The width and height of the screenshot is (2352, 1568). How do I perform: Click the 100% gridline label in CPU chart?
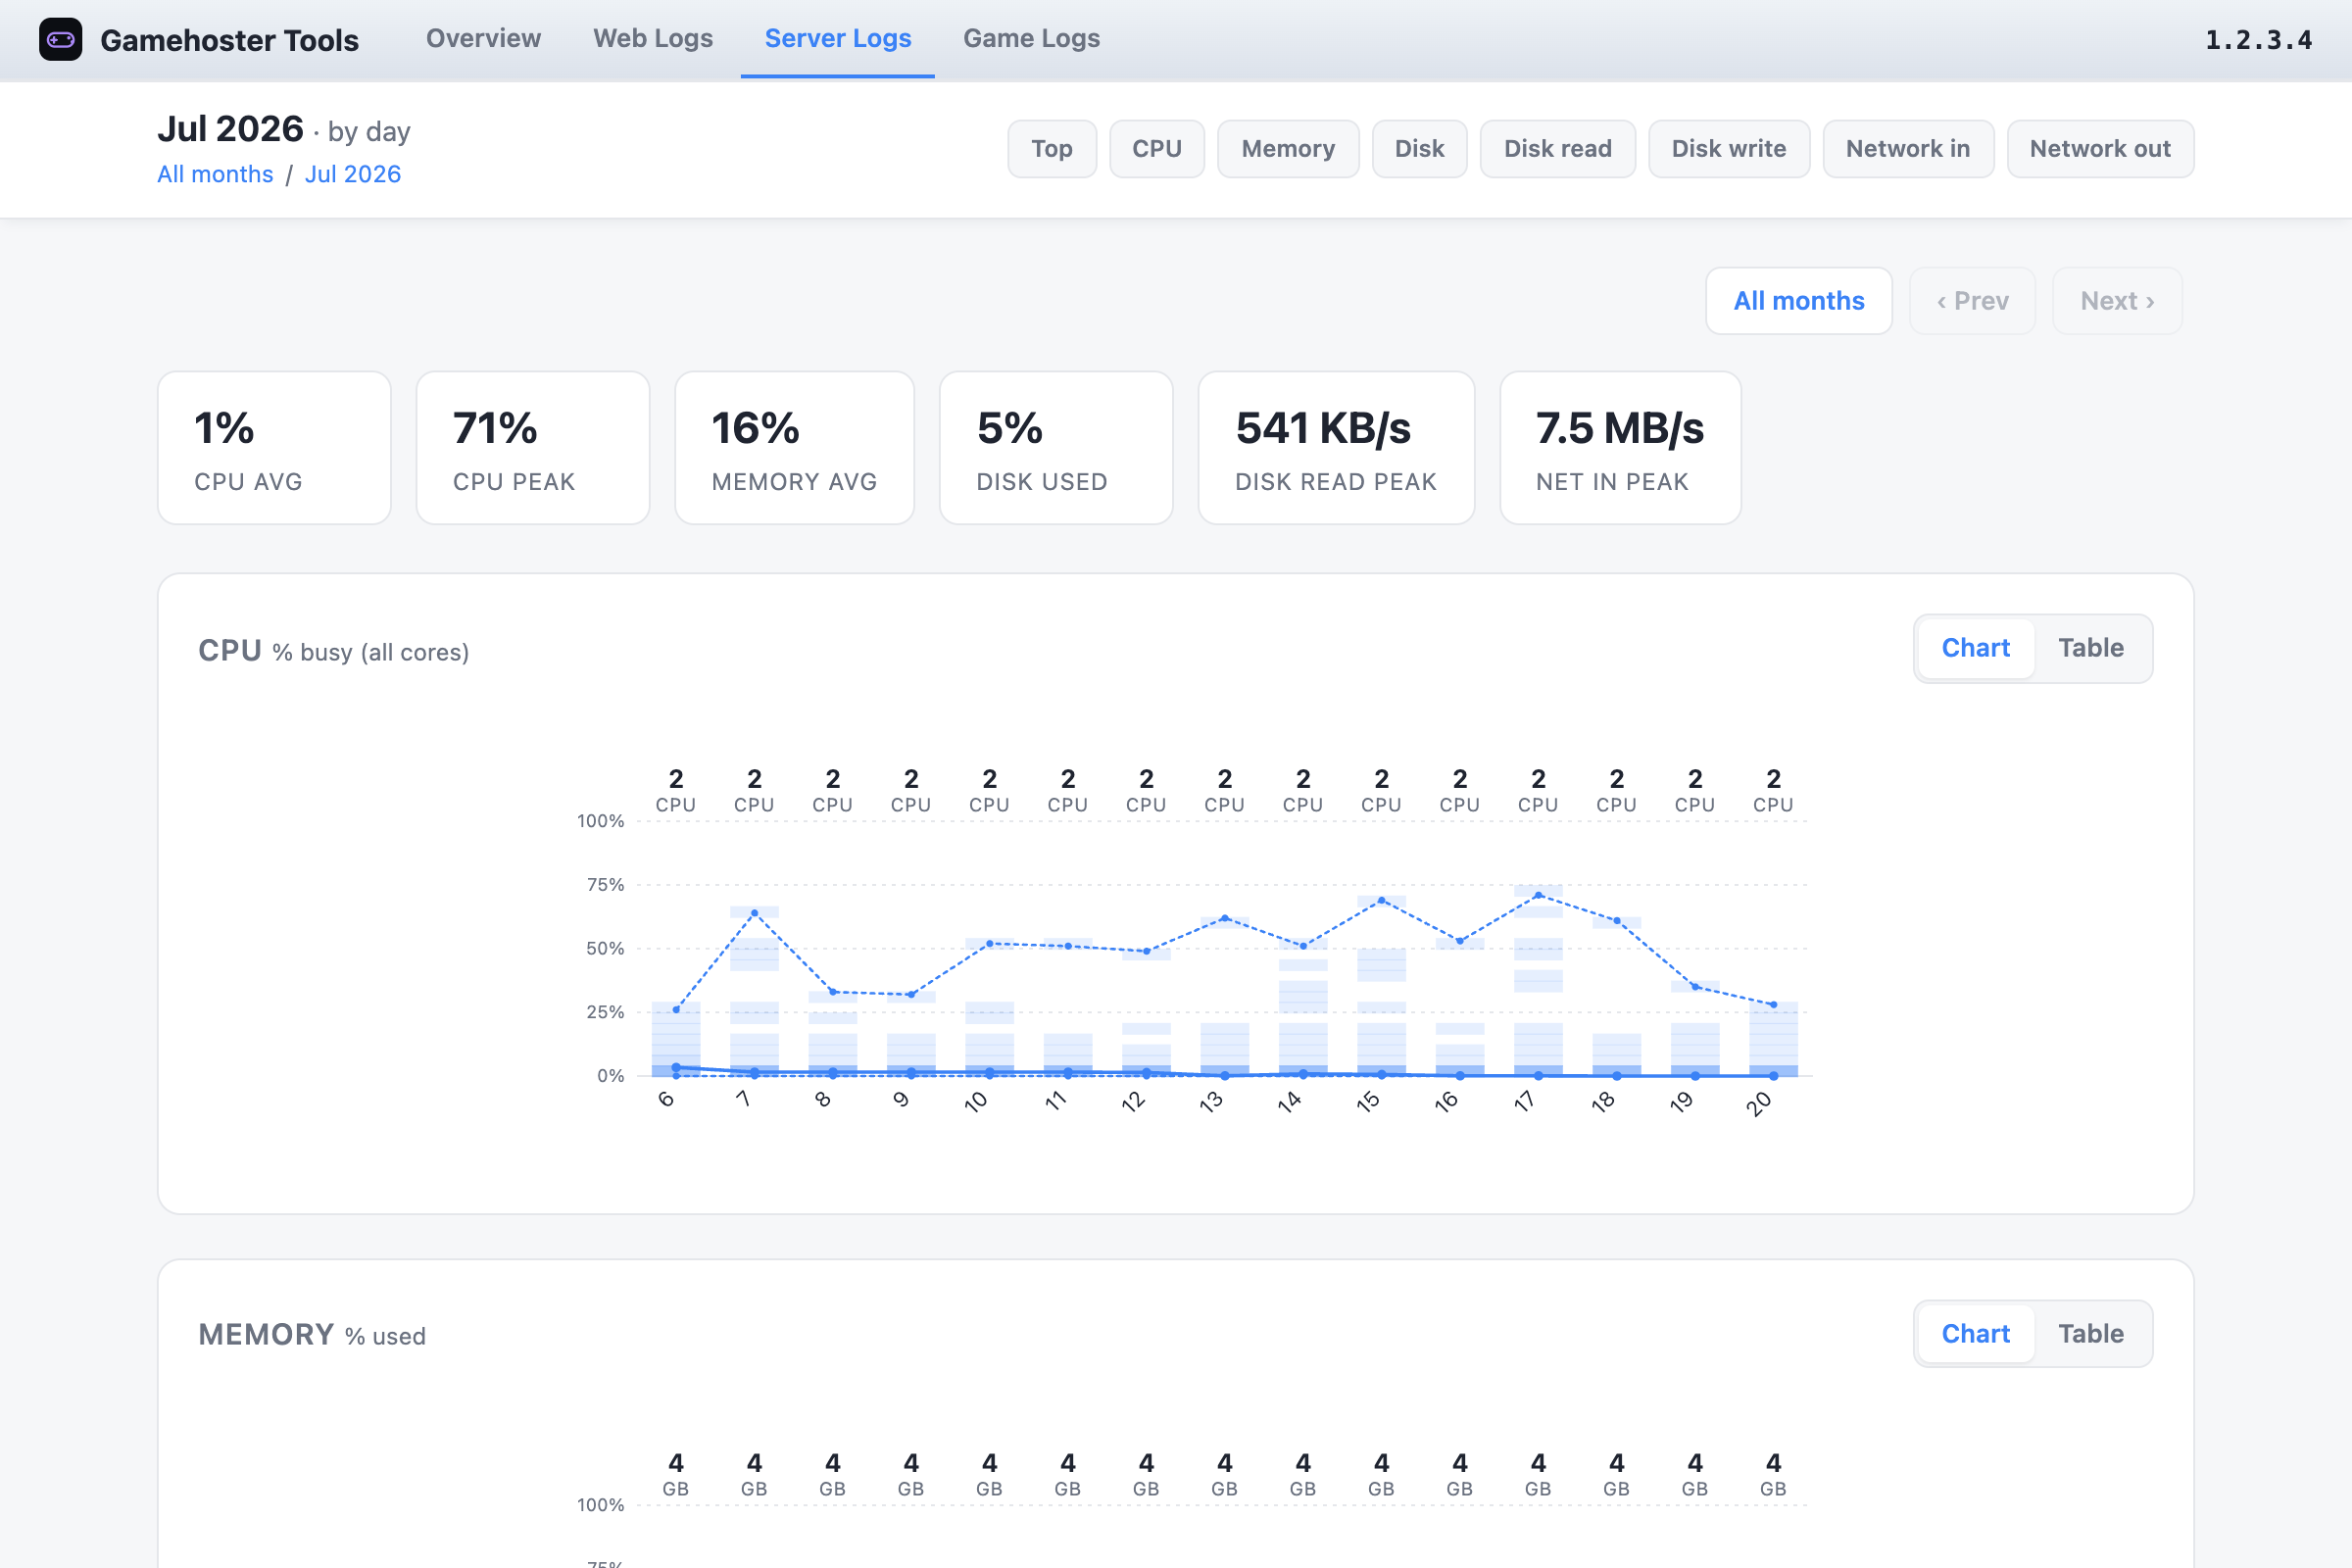tap(600, 821)
